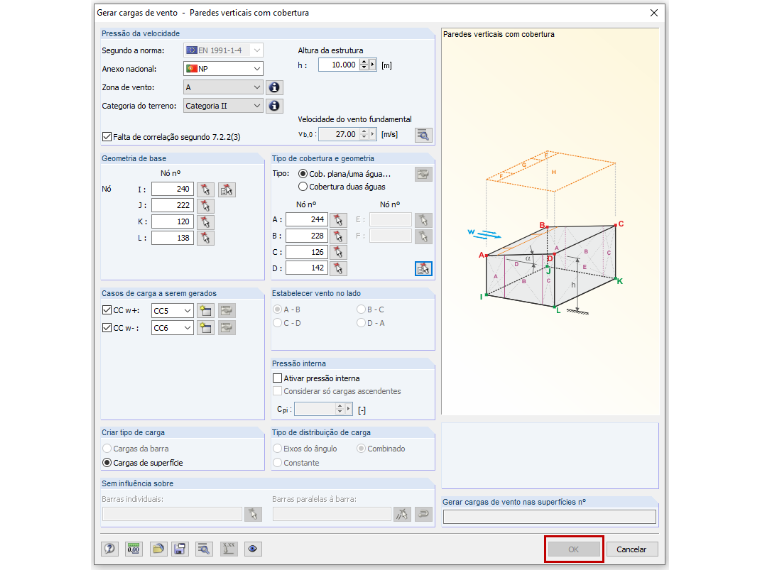Viewport: 760px width, 570px height.
Task: Open help button in bottom toolbar
Action: 110,549
